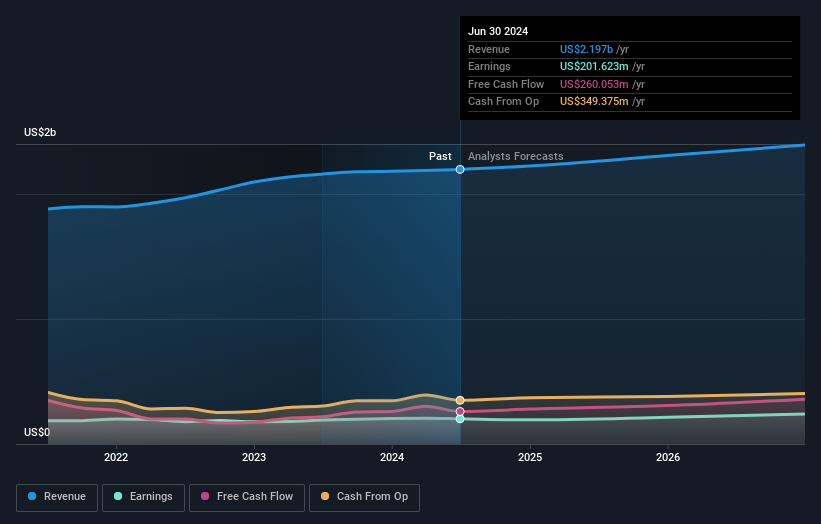Click the 2026 x-axis label
Image resolution: width=821 pixels, height=524 pixels.
(668, 458)
